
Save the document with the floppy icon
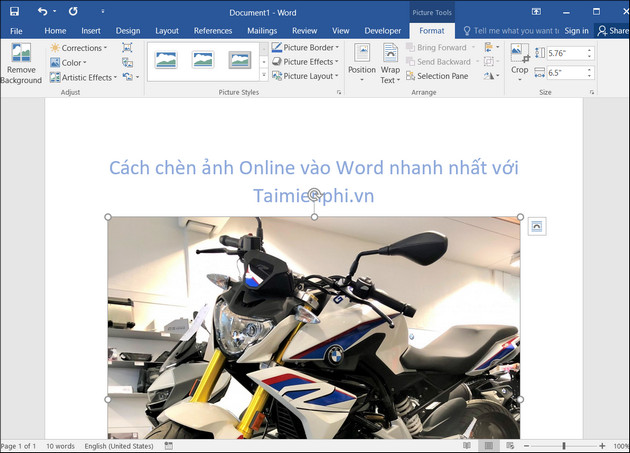pos(14,11)
